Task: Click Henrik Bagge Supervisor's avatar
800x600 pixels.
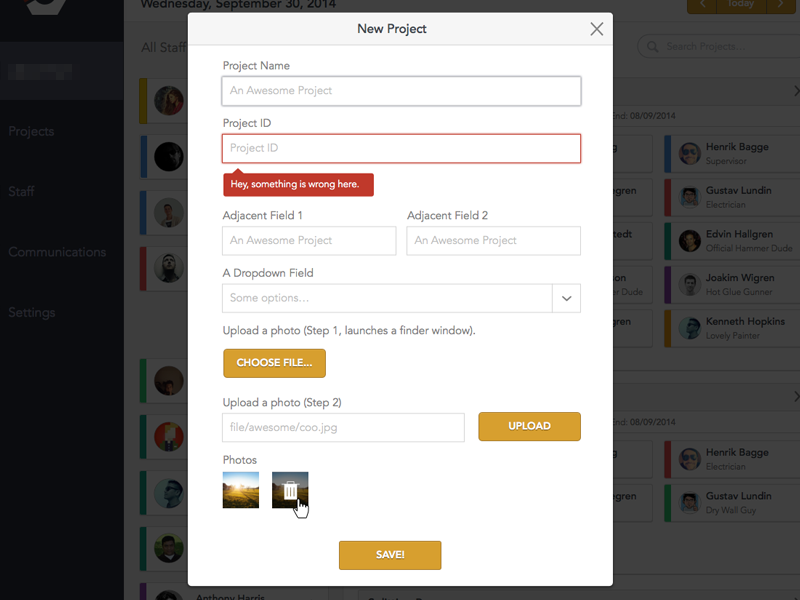Action: point(689,153)
